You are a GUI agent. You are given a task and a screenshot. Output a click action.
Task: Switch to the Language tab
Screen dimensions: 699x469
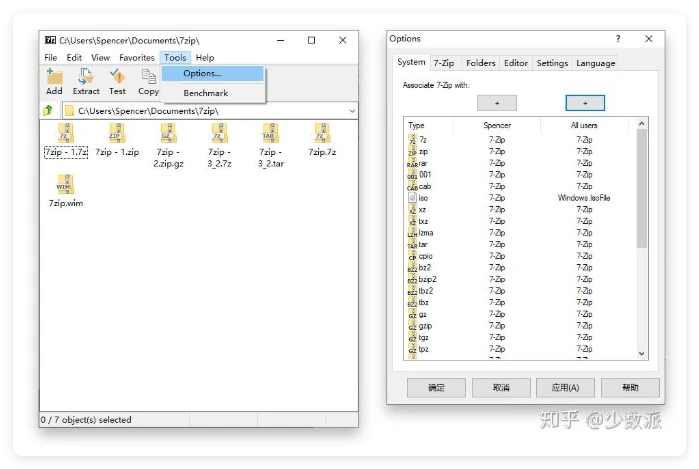pos(596,63)
